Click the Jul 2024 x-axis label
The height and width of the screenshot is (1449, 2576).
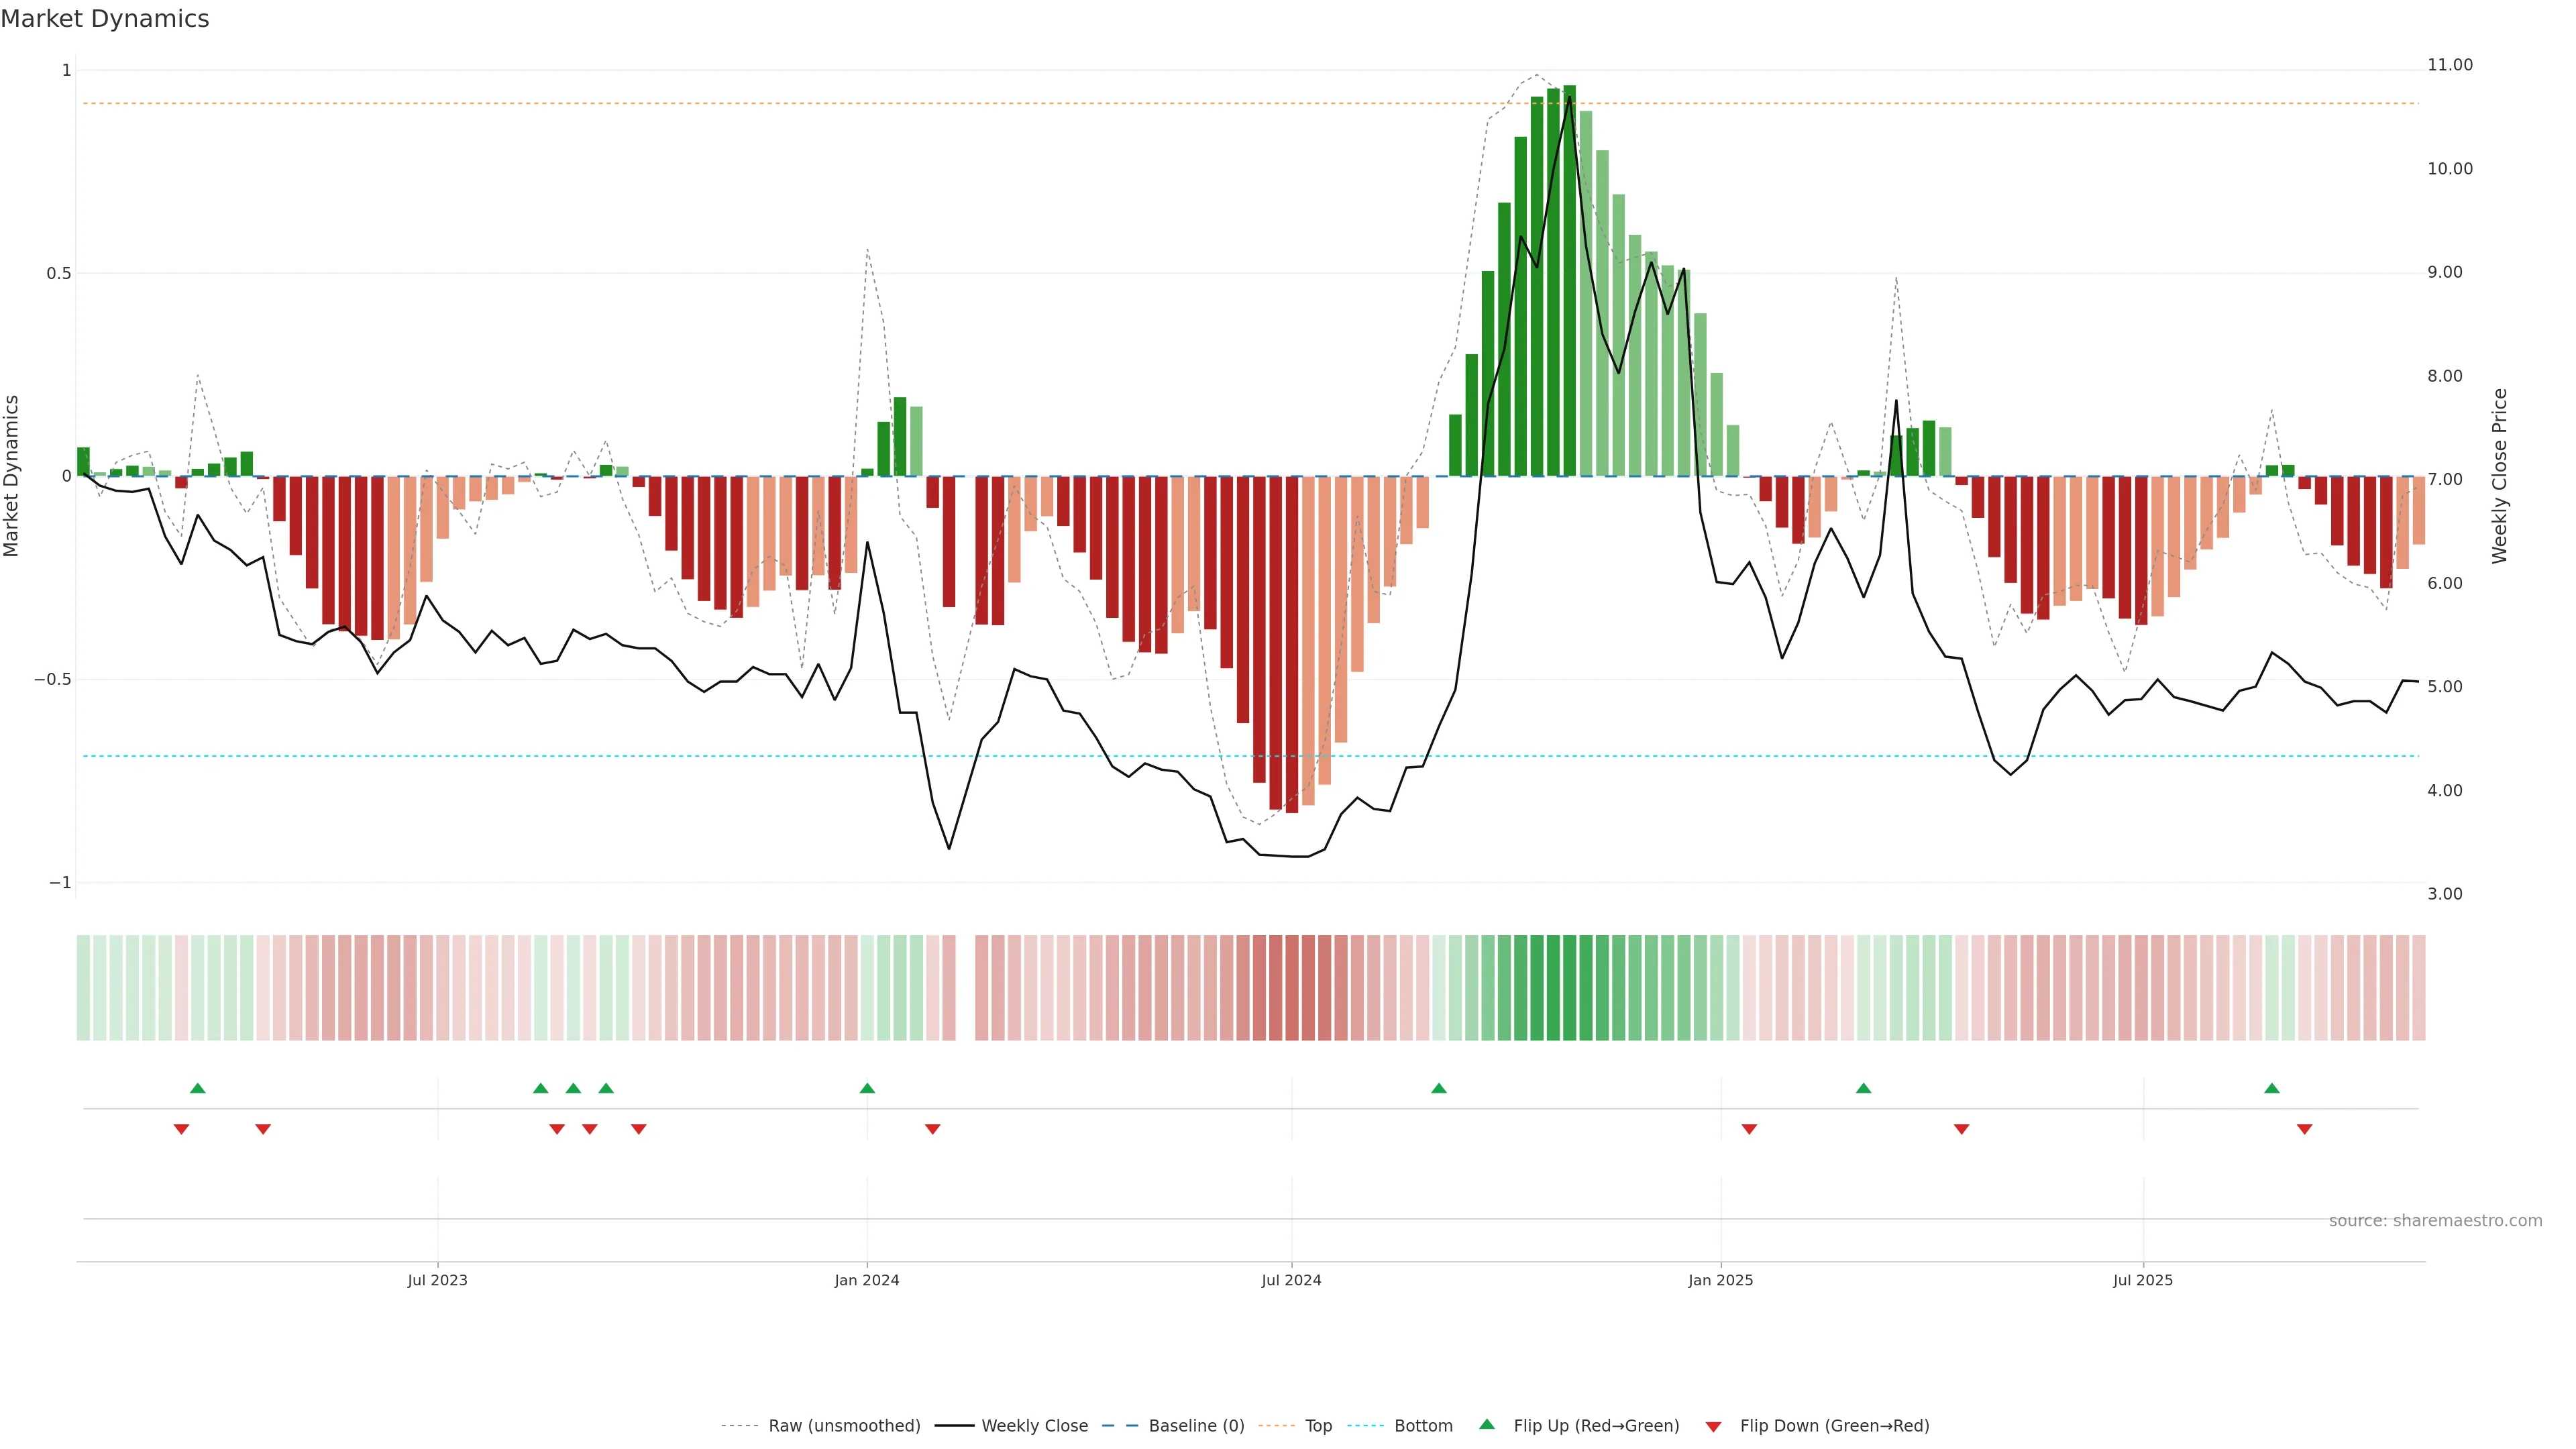(x=1291, y=1280)
